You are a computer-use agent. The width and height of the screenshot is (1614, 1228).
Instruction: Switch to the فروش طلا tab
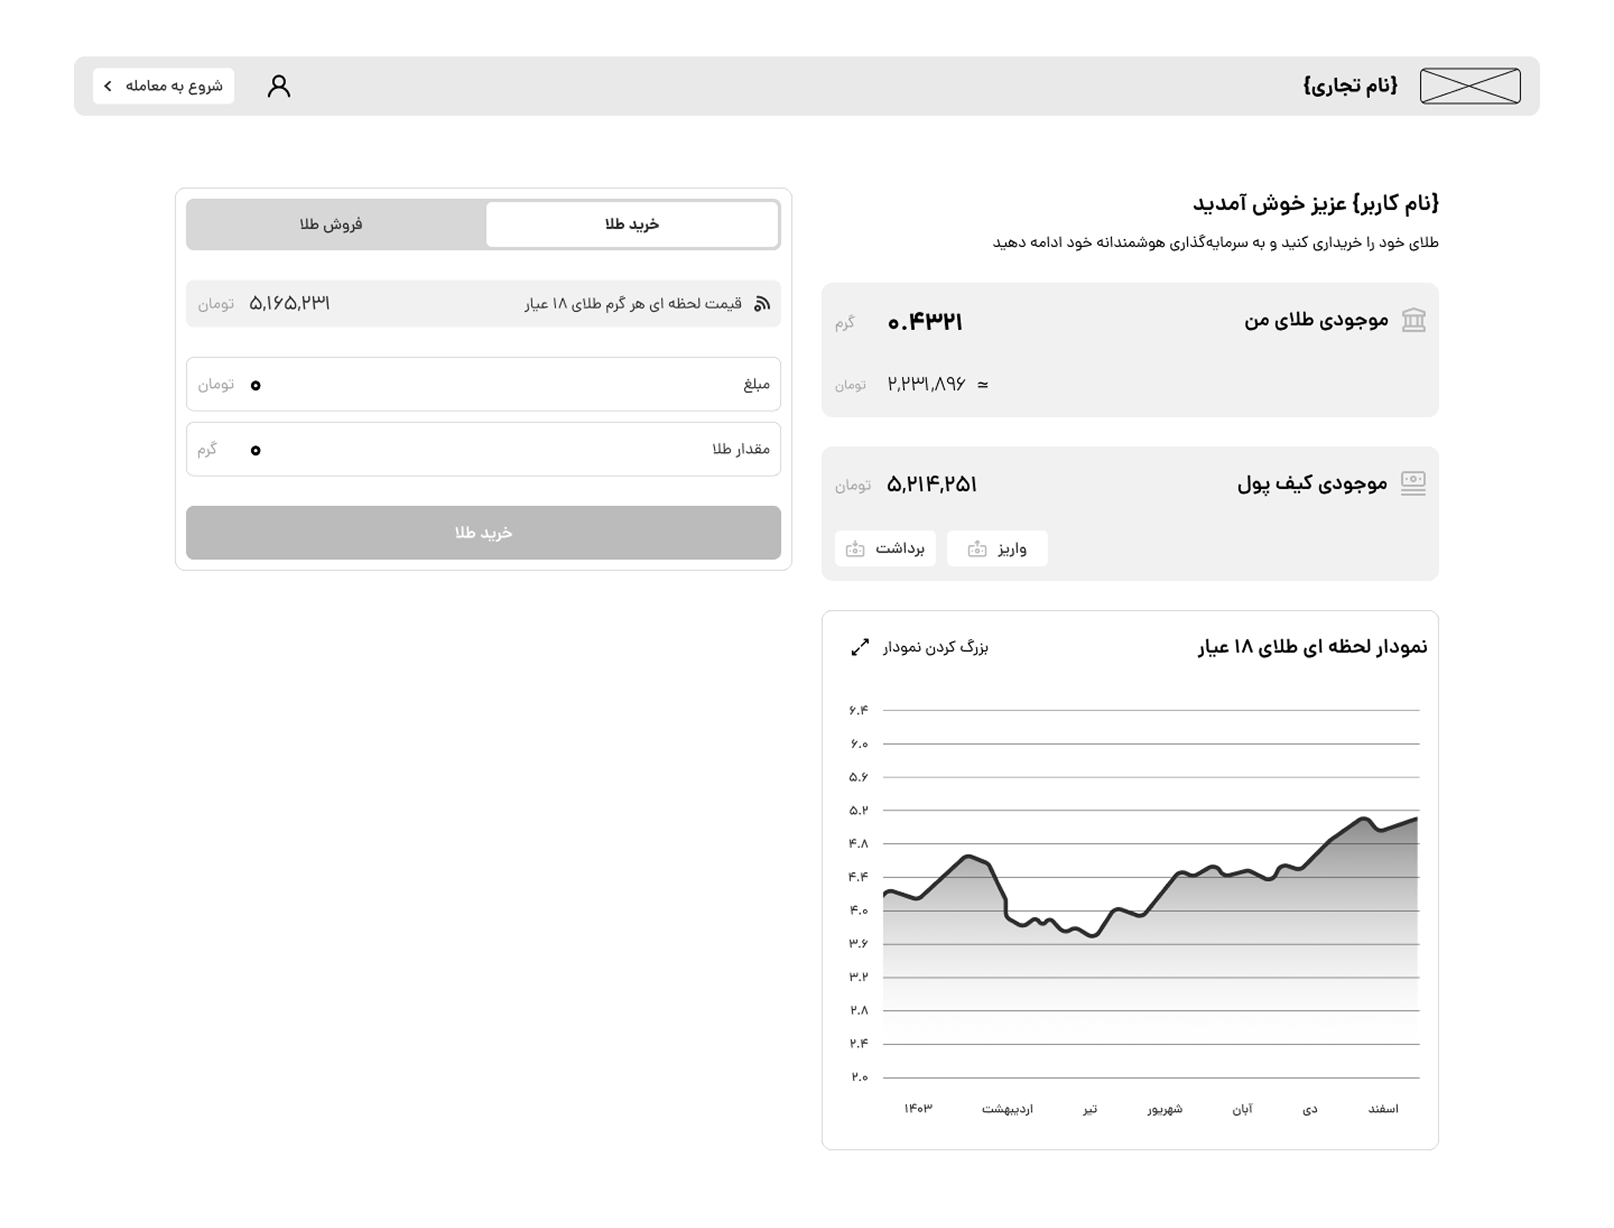(332, 224)
